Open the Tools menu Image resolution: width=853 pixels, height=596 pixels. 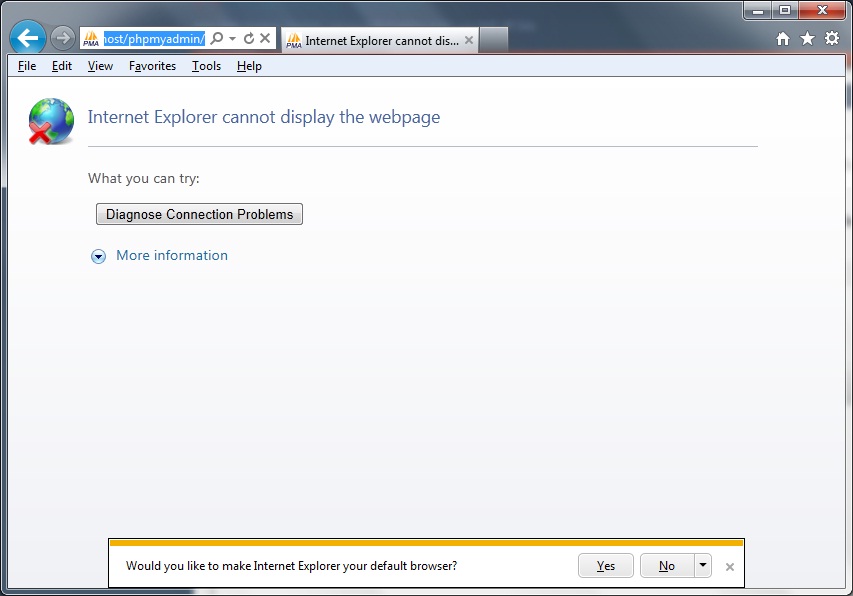(206, 66)
